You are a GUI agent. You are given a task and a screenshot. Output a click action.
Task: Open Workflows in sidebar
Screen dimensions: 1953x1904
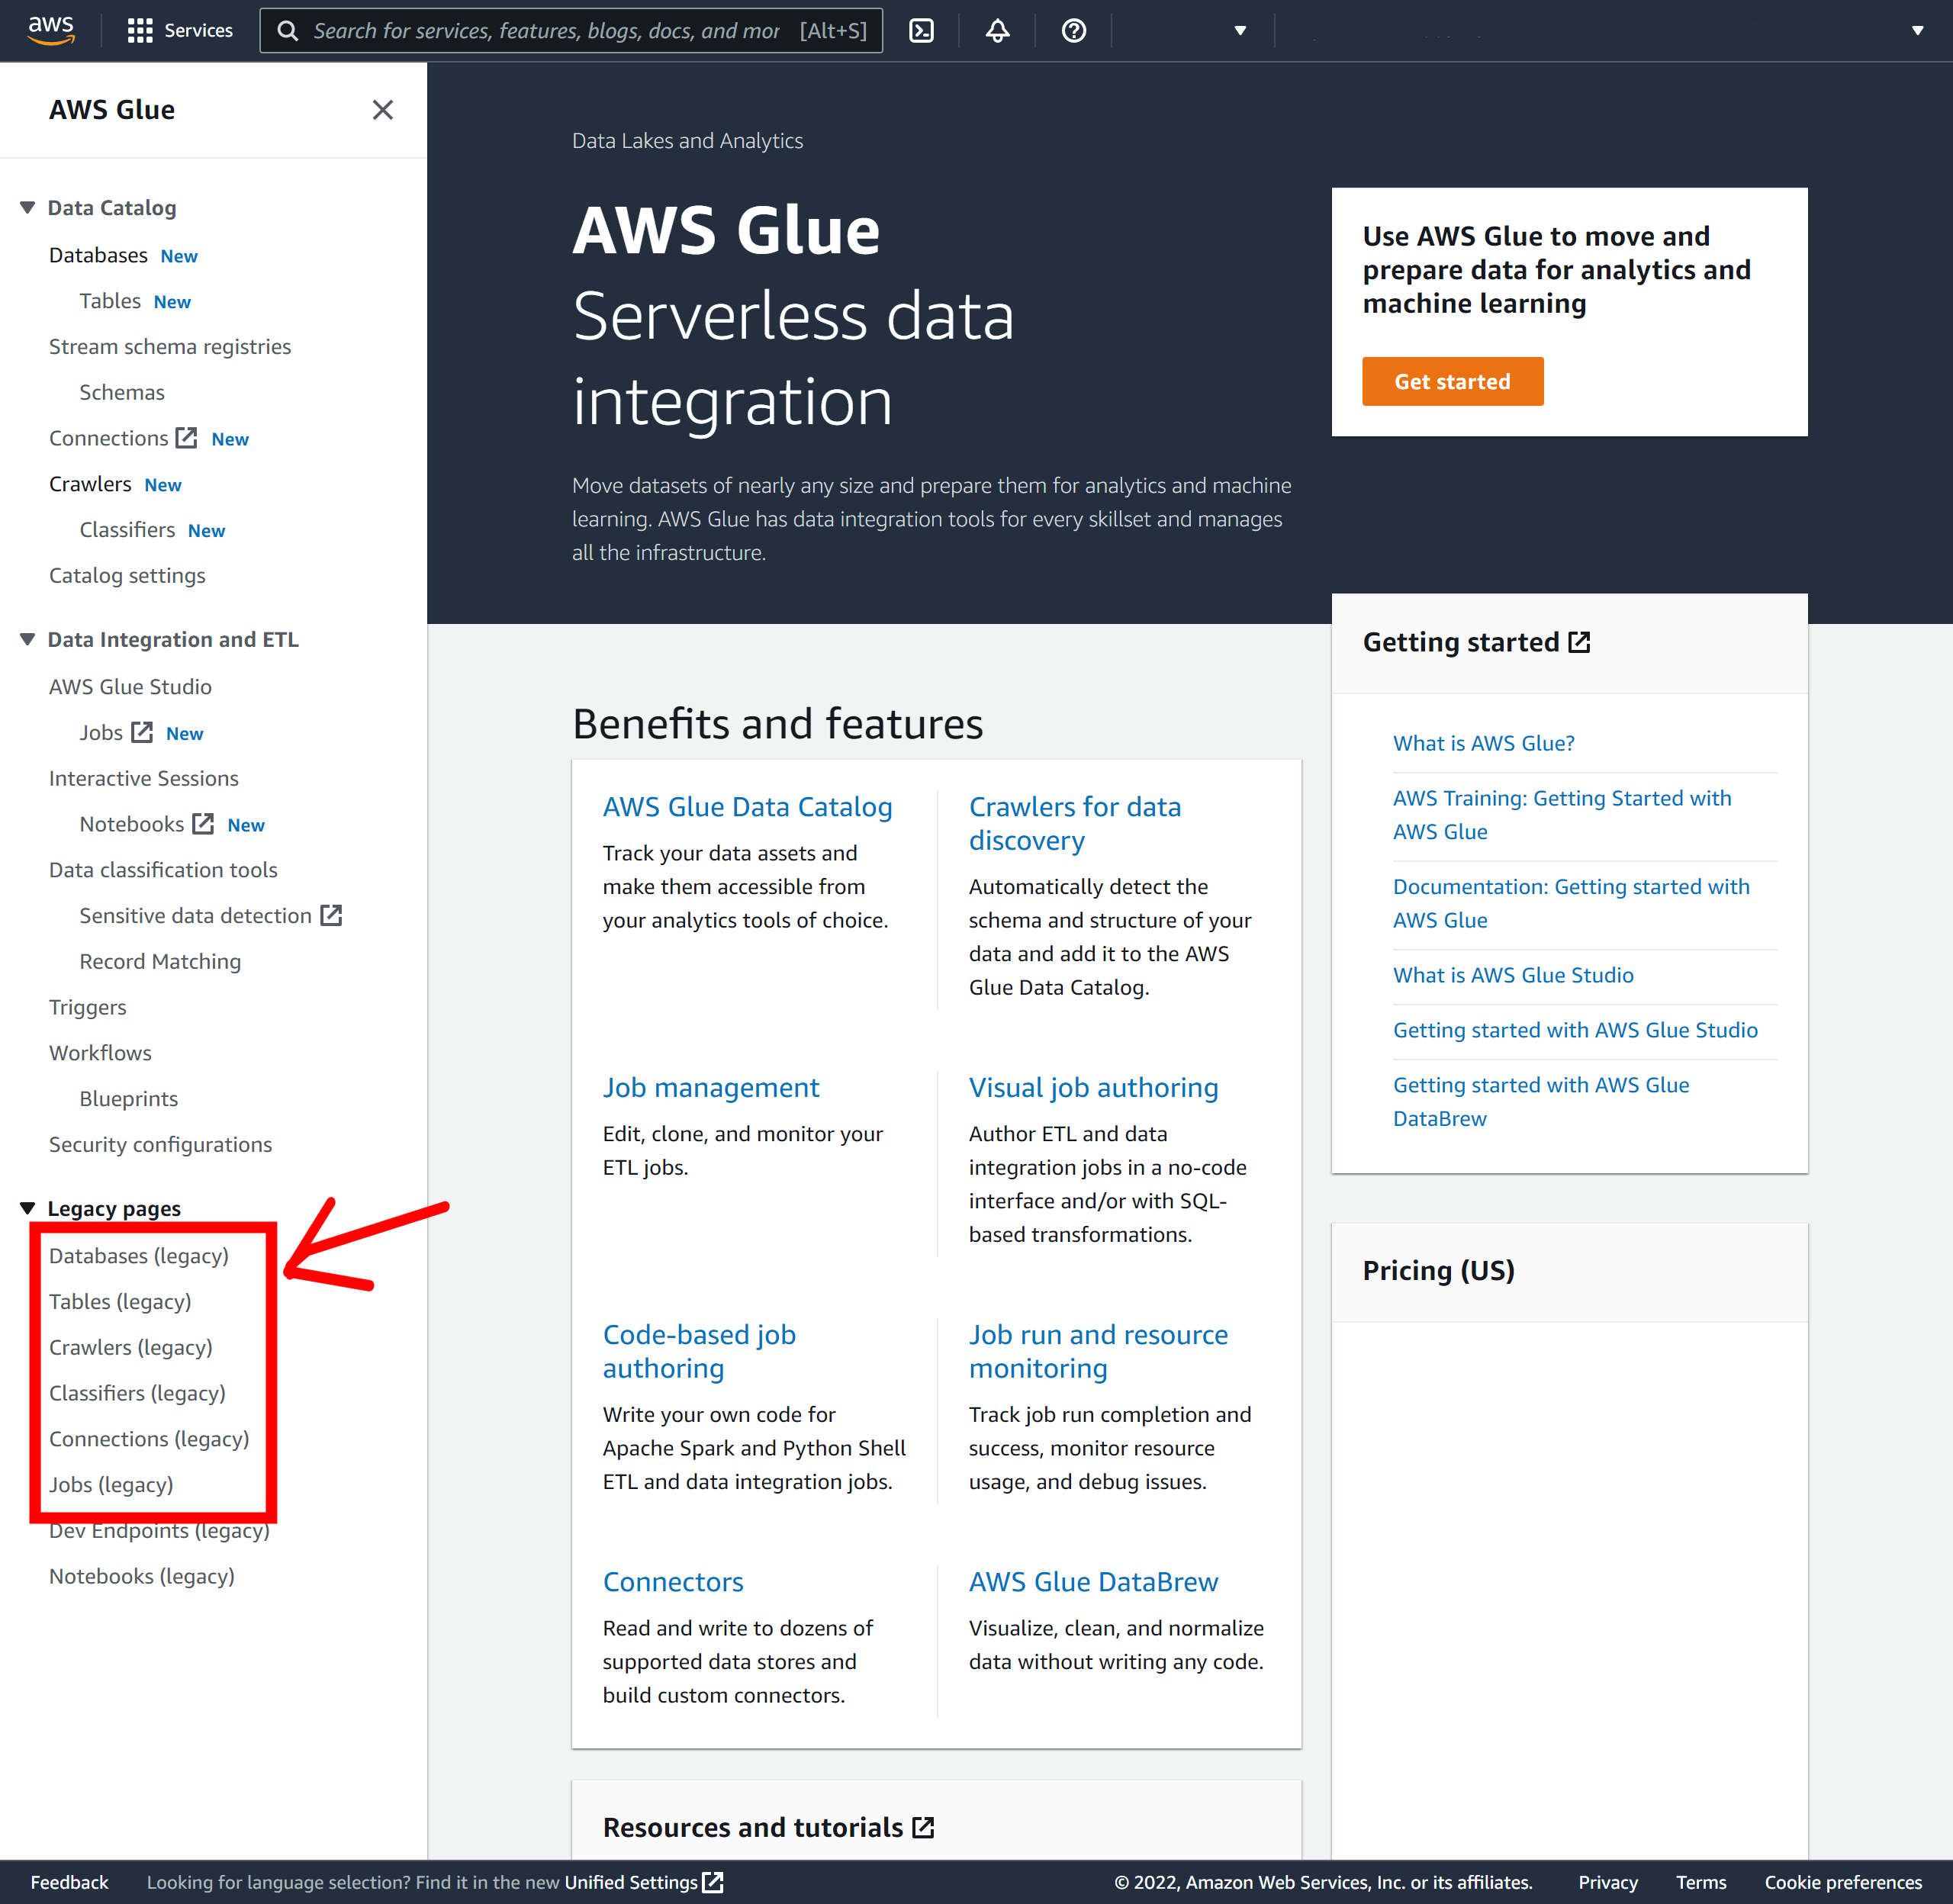[100, 1053]
